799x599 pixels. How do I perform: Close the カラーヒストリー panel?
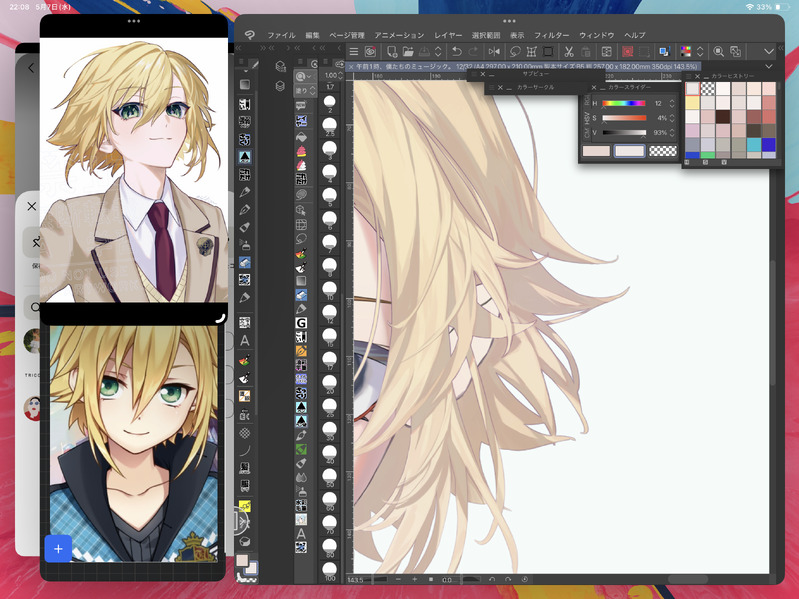[697, 76]
